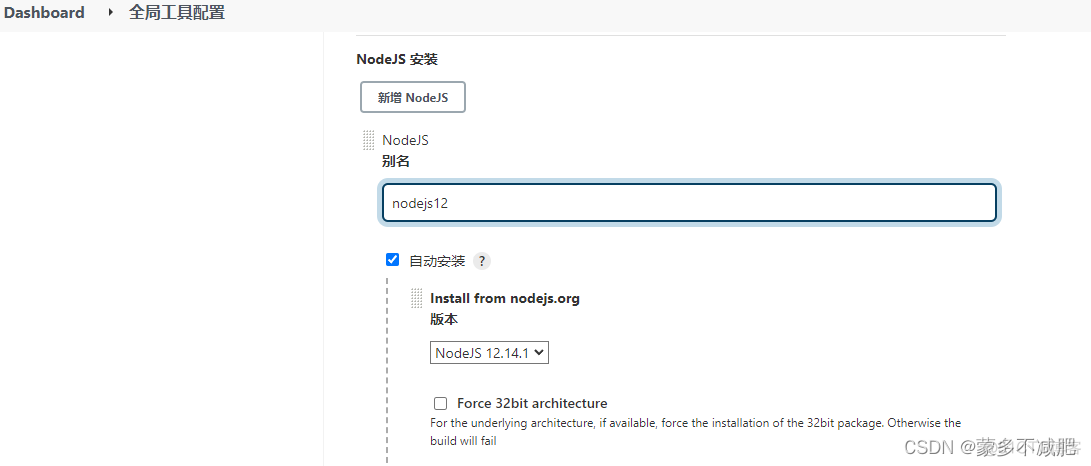Grab the drag handle beside NodeJS entry
Viewport: 1091px width, 466px height.
(x=369, y=141)
